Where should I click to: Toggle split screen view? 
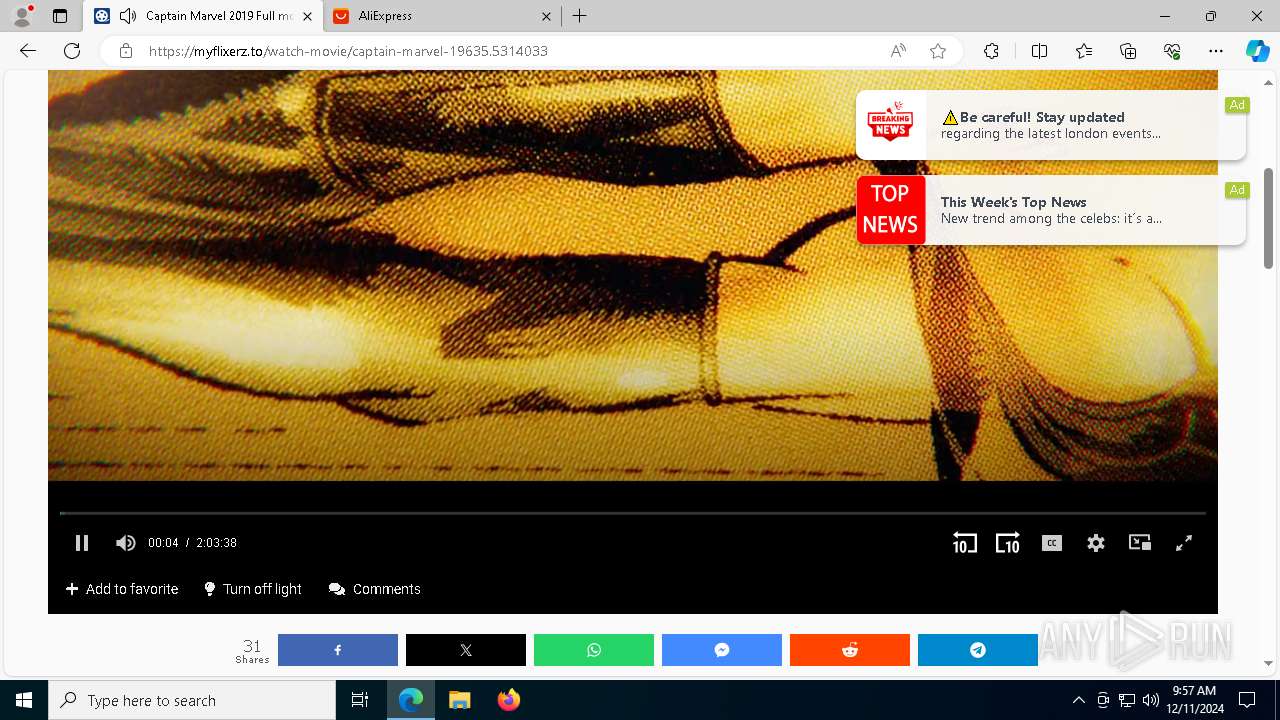pyautogui.click(x=1039, y=51)
